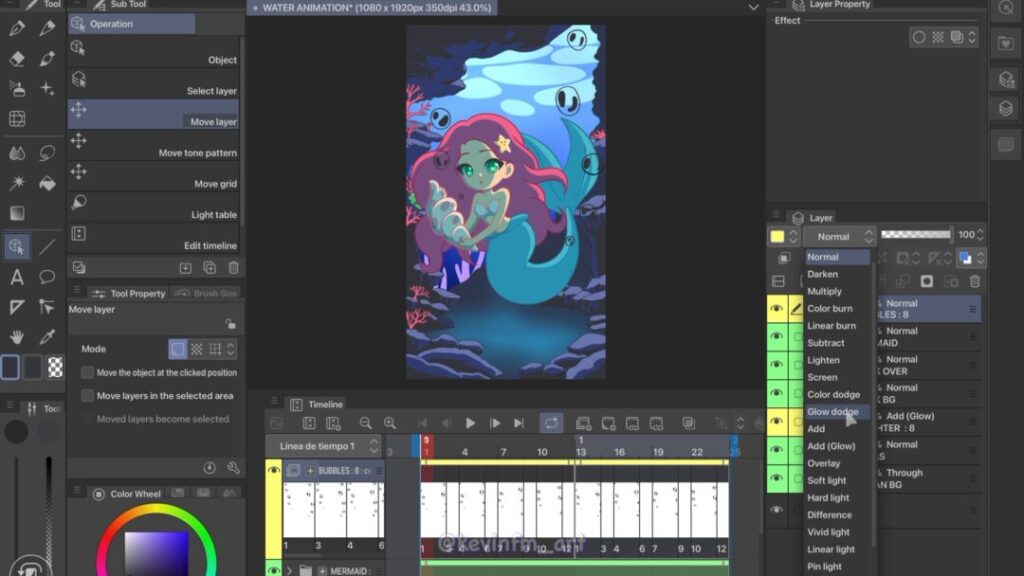Expand the Layer Property effect options
Viewport: 1024px width, 576px height.
[x=972, y=37]
